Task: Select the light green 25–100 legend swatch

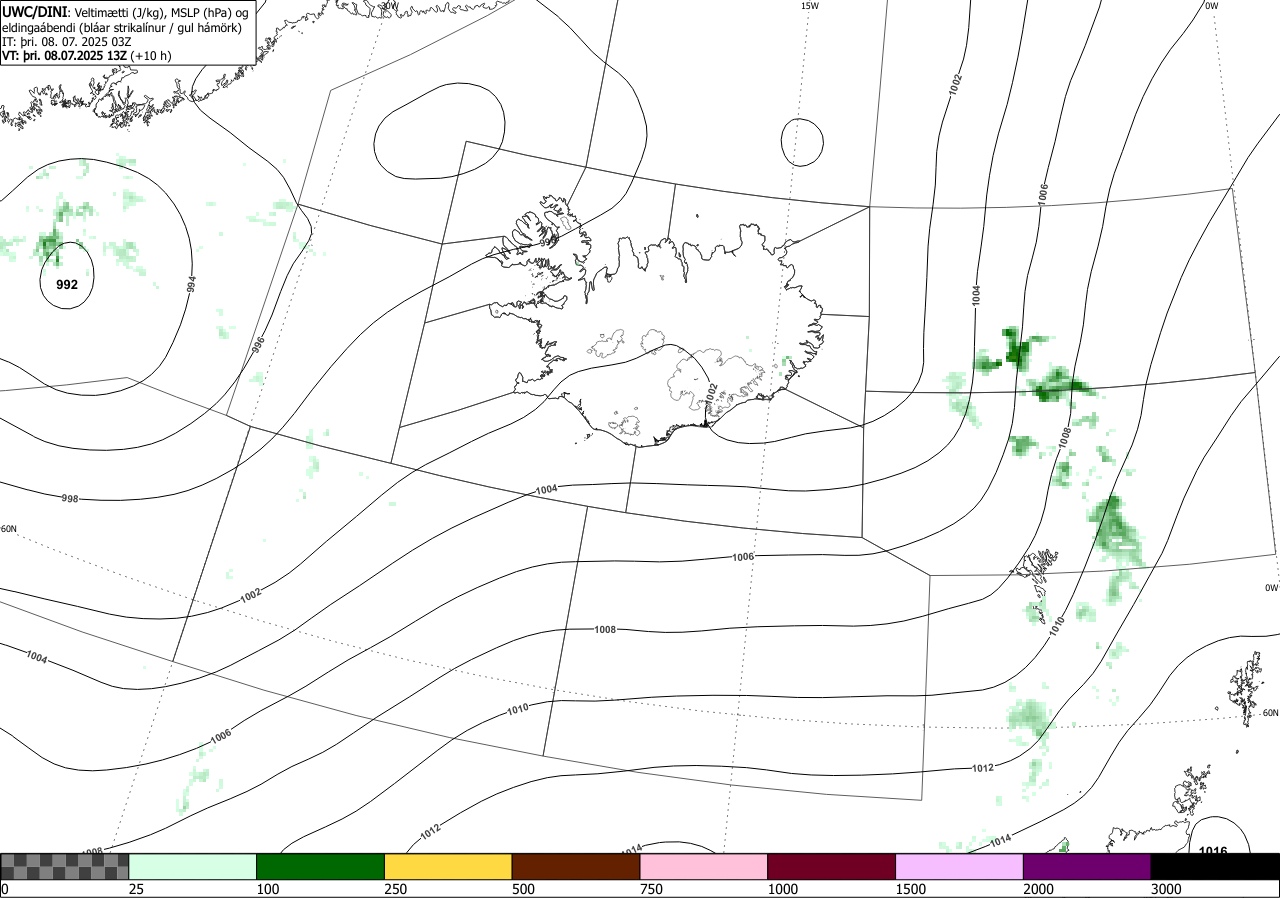Action: point(193,866)
